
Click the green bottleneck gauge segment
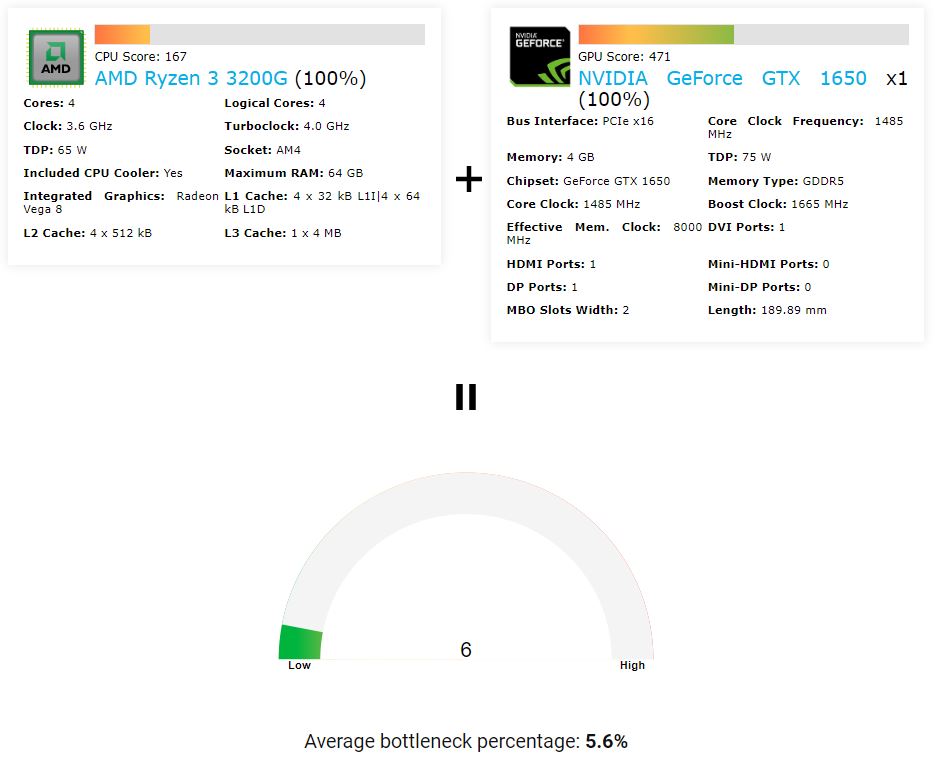coord(301,642)
